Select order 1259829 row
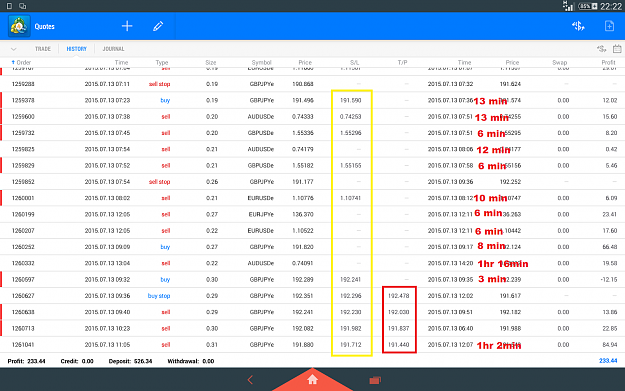The image size is (625, 391). (x=312, y=165)
